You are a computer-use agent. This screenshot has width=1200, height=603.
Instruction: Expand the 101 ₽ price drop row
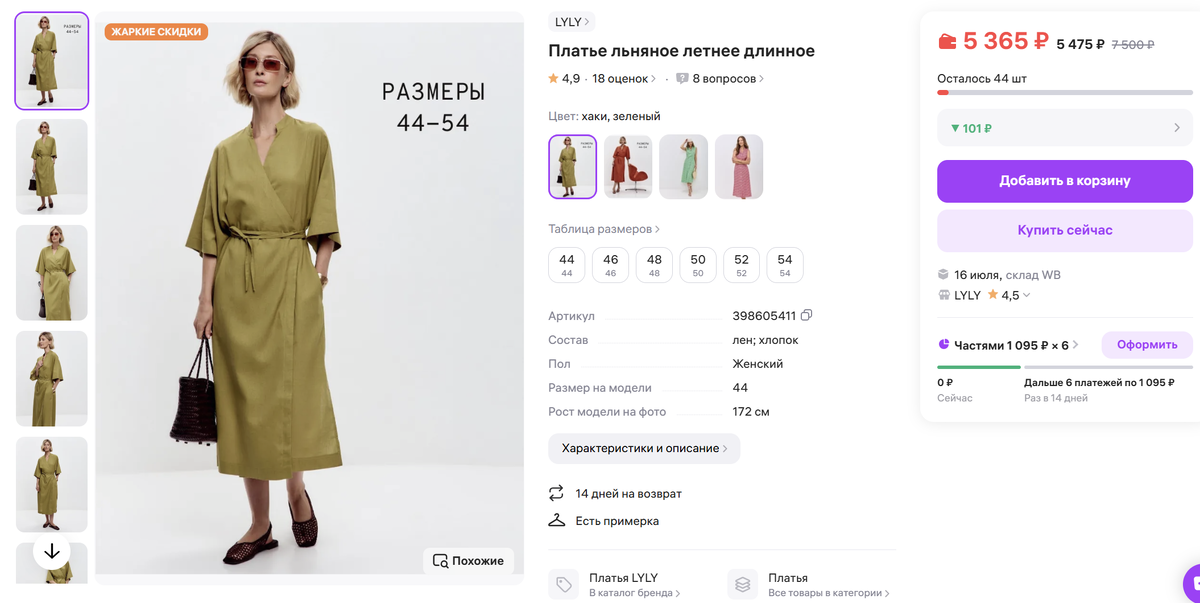[1064, 128]
